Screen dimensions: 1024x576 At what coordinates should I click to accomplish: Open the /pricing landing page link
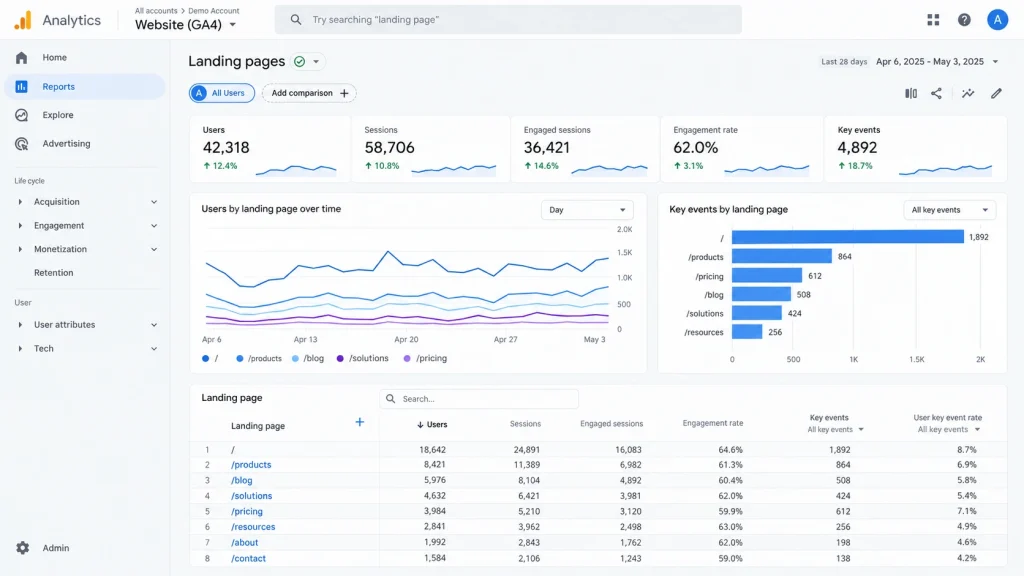click(x=247, y=511)
